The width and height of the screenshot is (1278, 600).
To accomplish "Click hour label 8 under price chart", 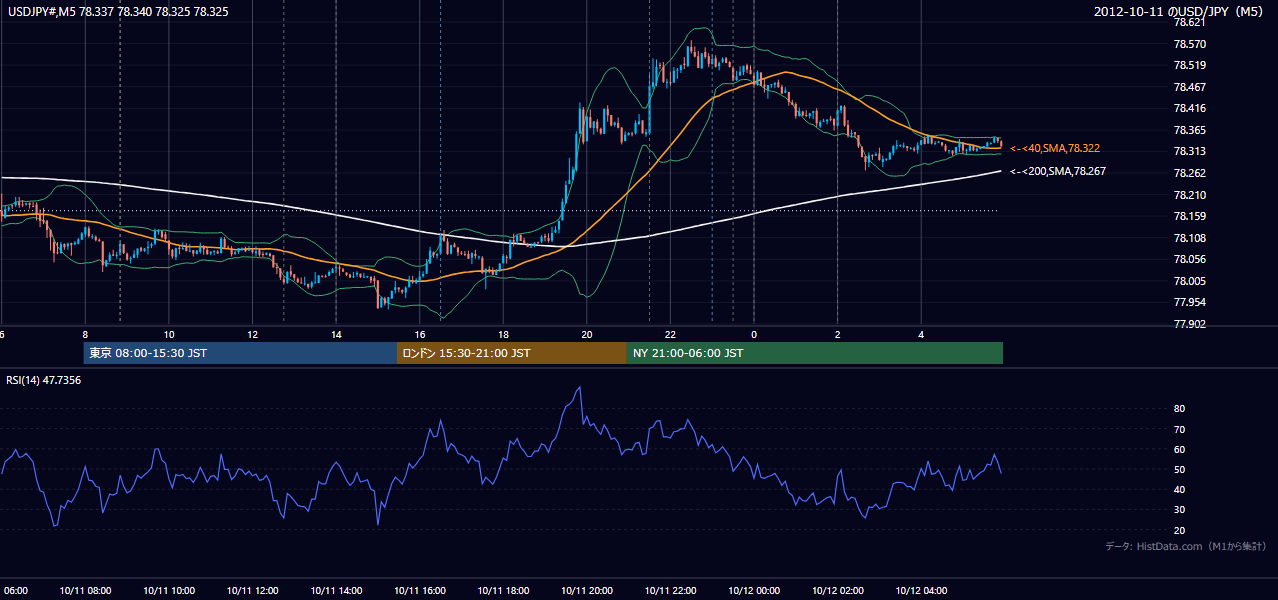I will click(85, 335).
